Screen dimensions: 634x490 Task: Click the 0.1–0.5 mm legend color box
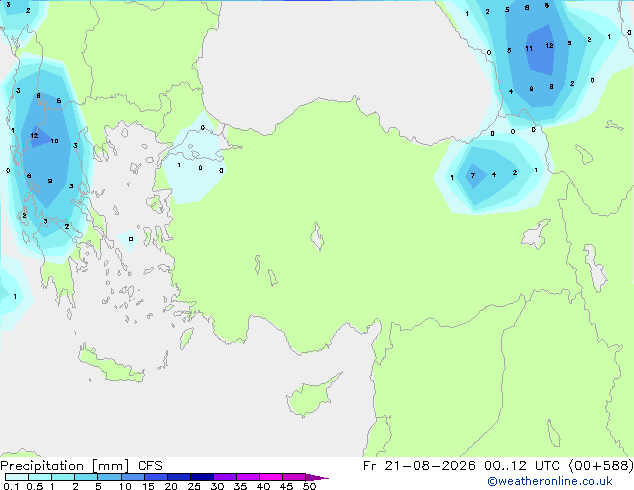[x=17, y=477]
